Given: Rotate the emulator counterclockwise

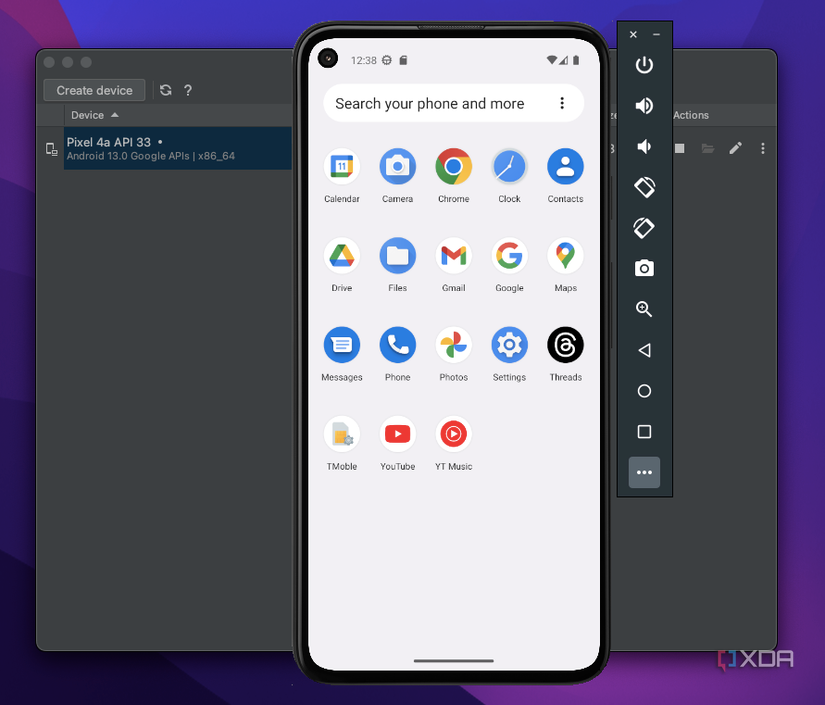Looking at the screenshot, I should pos(644,187).
